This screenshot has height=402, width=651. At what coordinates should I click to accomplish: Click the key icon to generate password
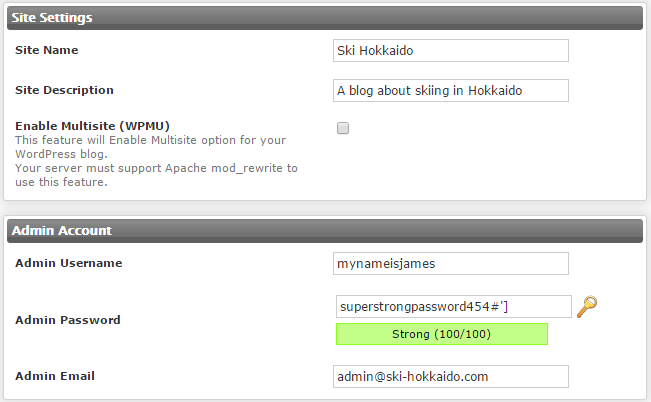tap(587, 306)
